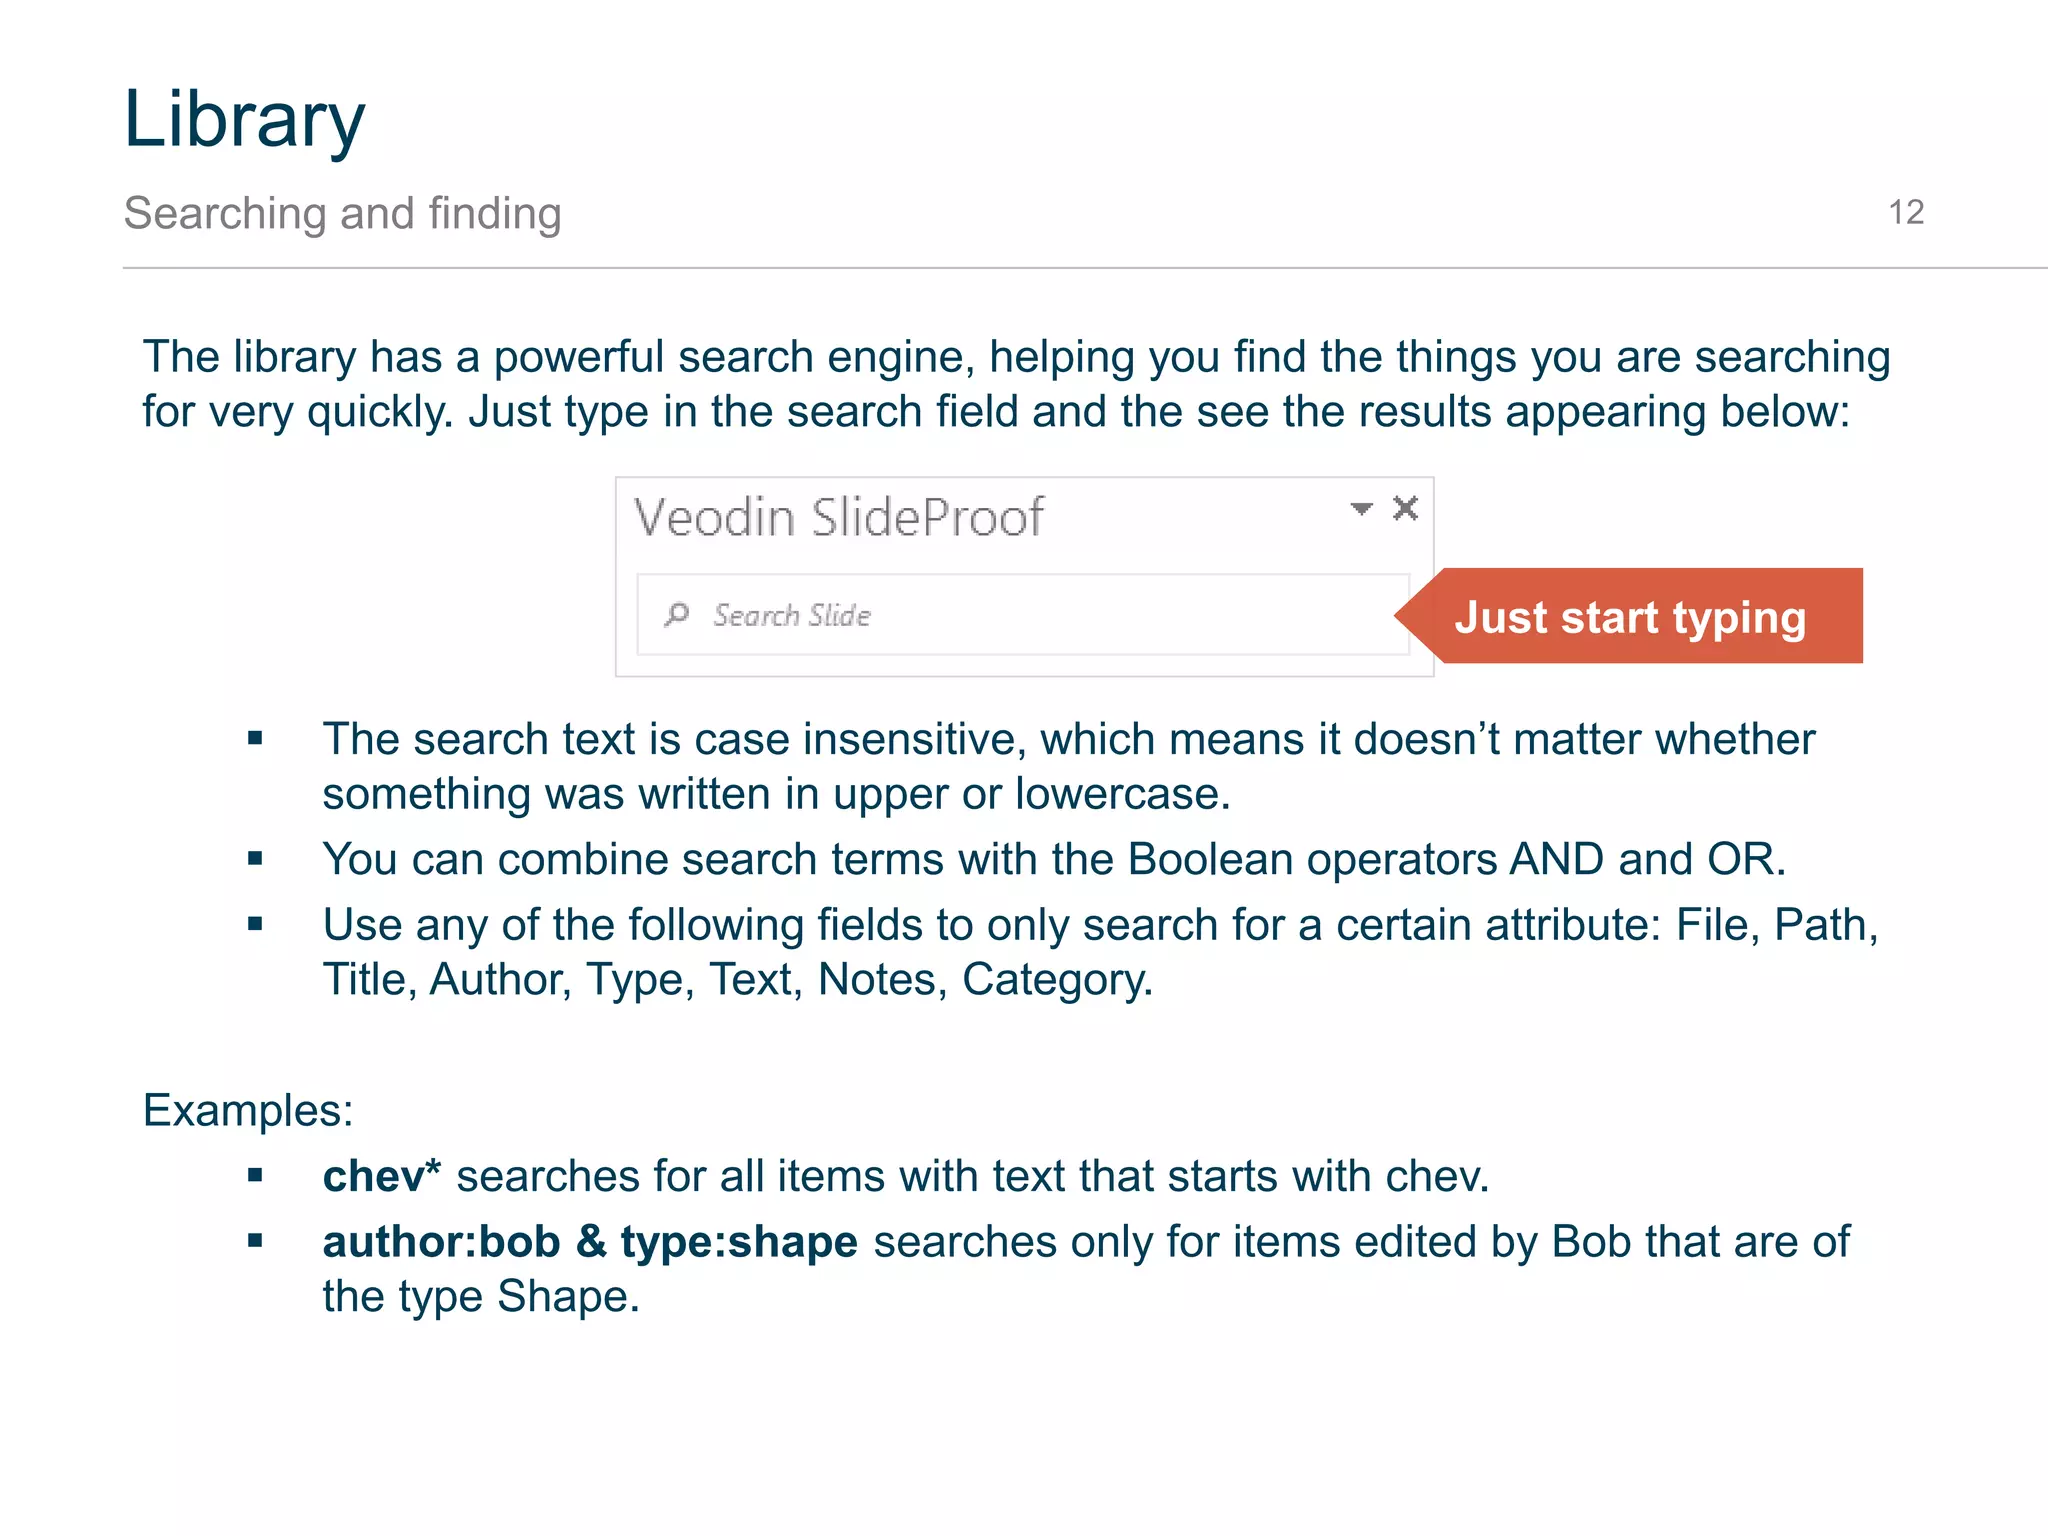
Task: Open the SlideProof panel dropdown arrow
Action: coord(1361,509)
